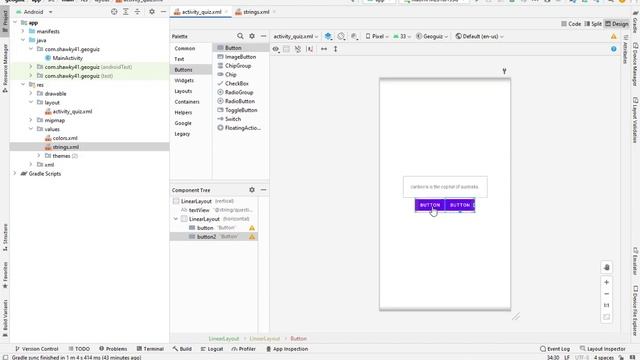The width and height of the screenshot is (640, 360).
Task: Open palette settings gear
Action: coord(252,36)
